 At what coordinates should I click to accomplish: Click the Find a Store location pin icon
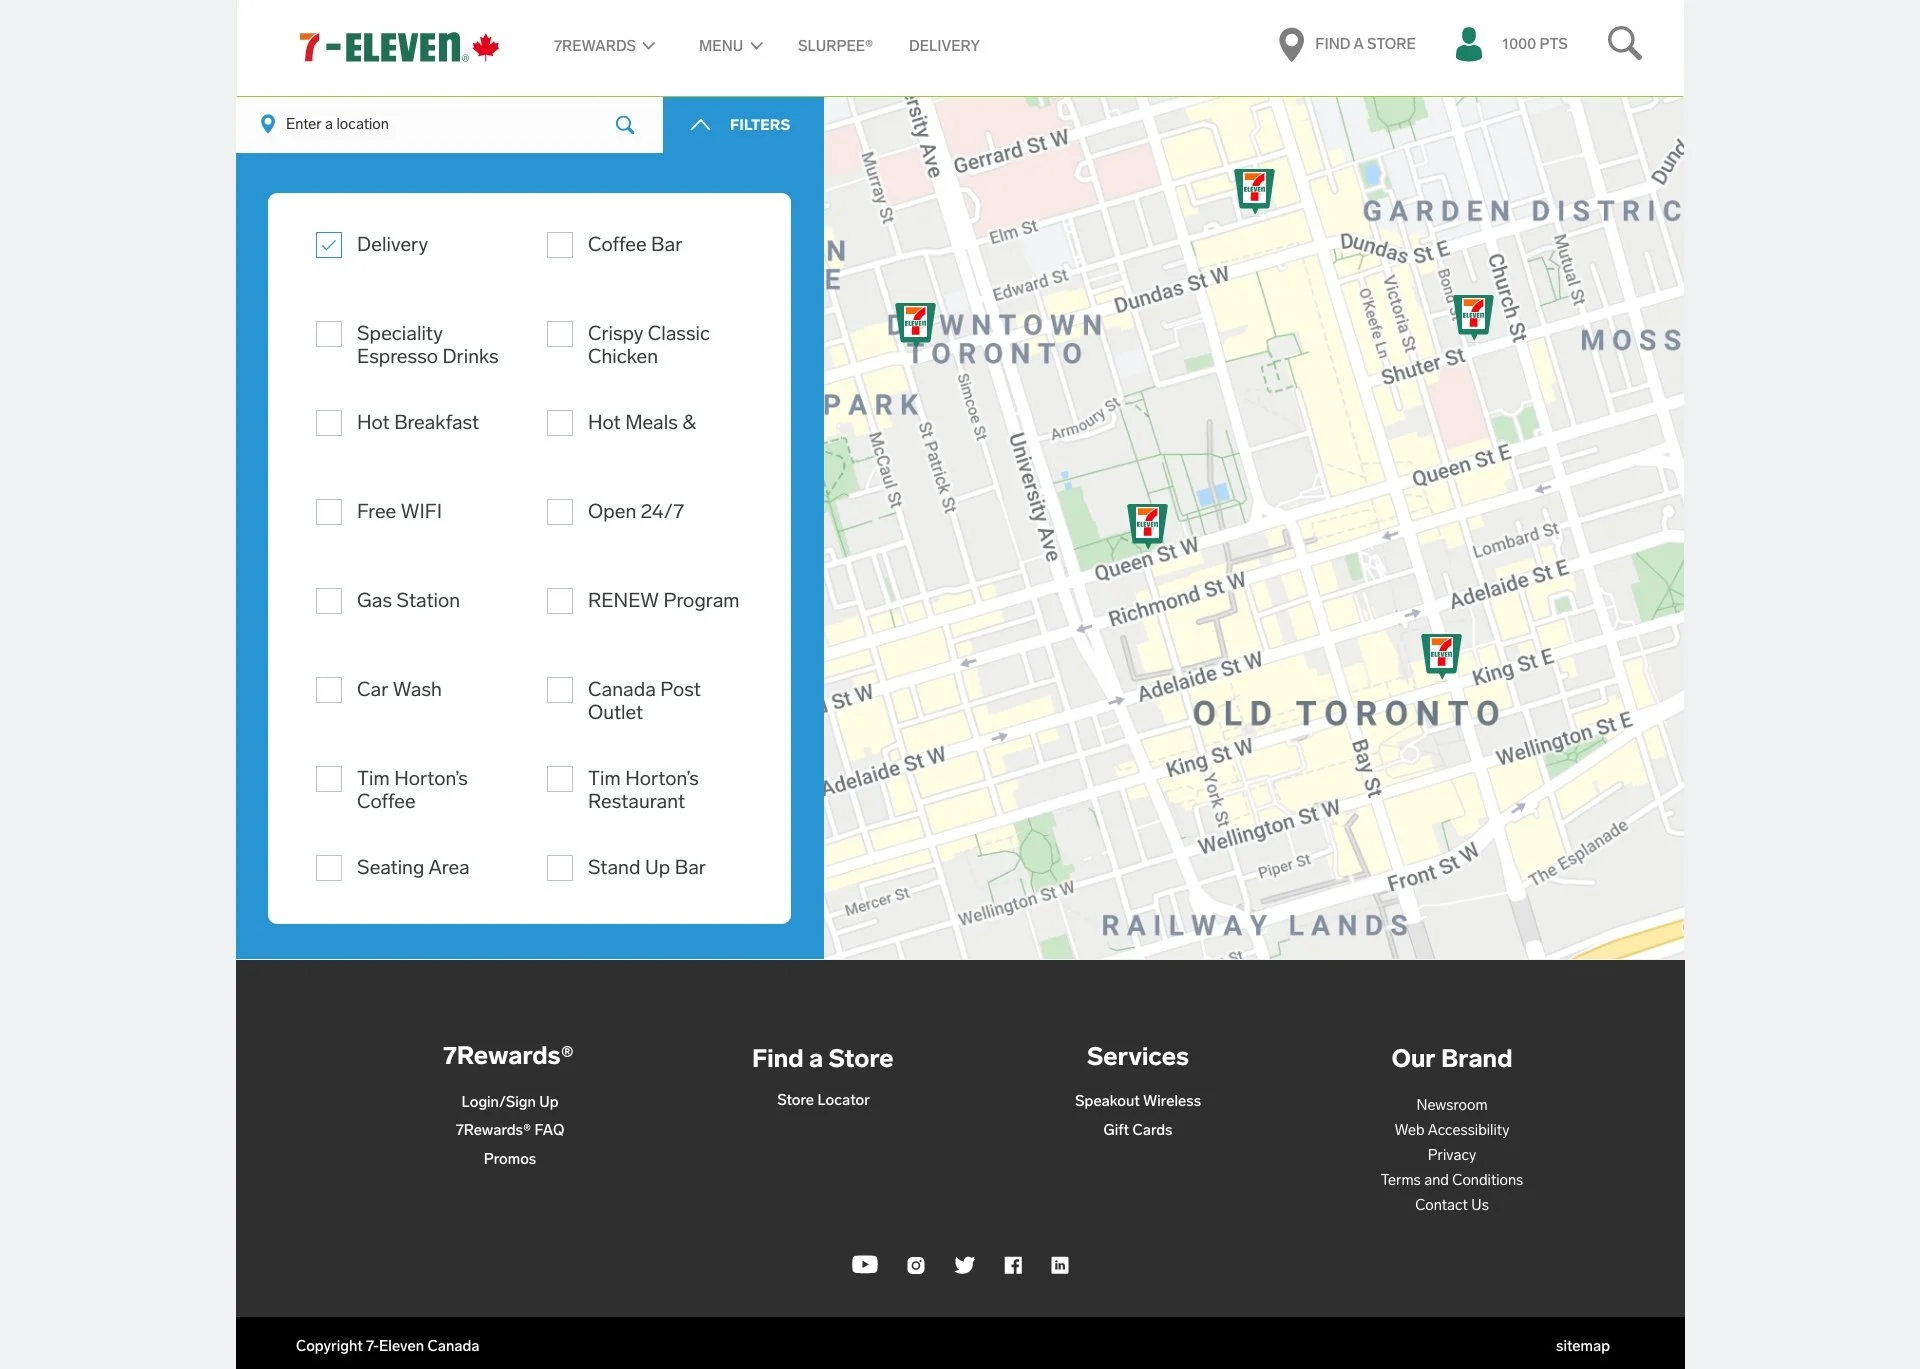coord(1291,44)
